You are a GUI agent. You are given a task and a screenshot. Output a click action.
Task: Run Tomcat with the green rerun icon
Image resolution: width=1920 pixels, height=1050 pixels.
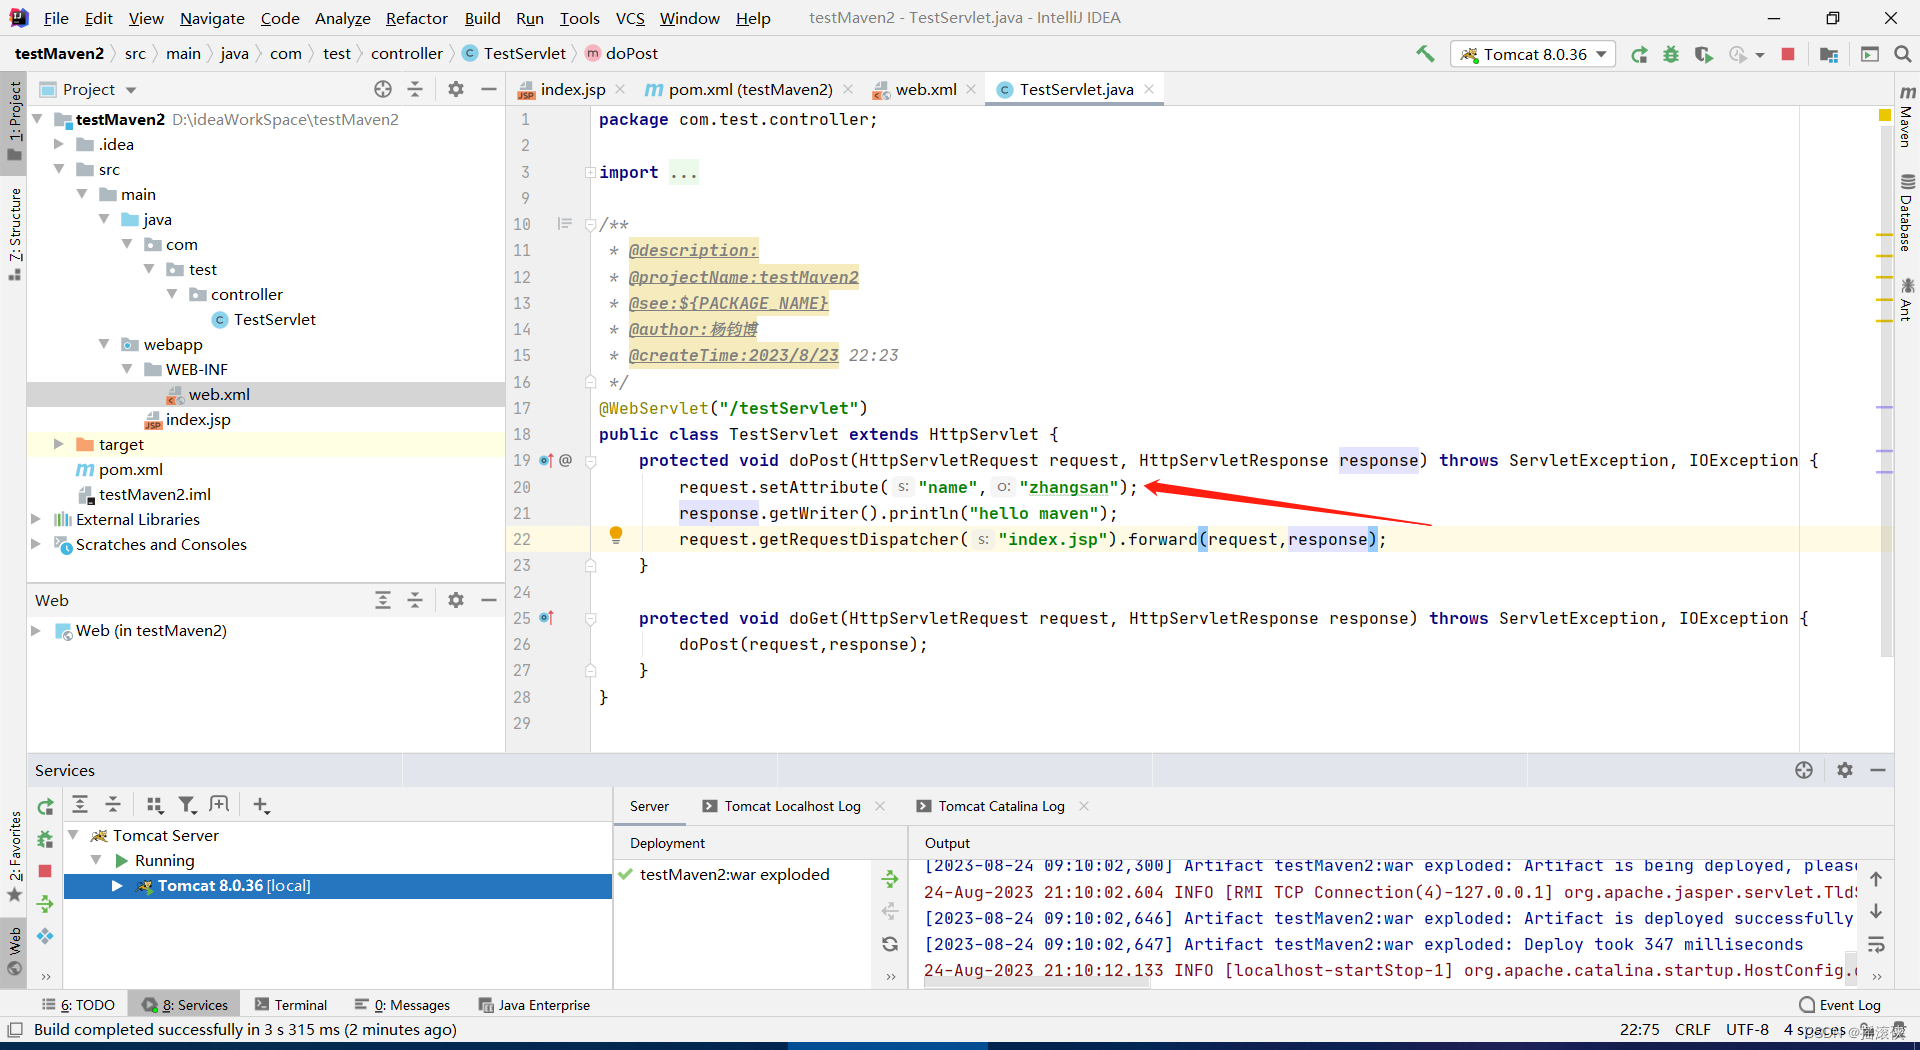click(x=1639, y=54)
